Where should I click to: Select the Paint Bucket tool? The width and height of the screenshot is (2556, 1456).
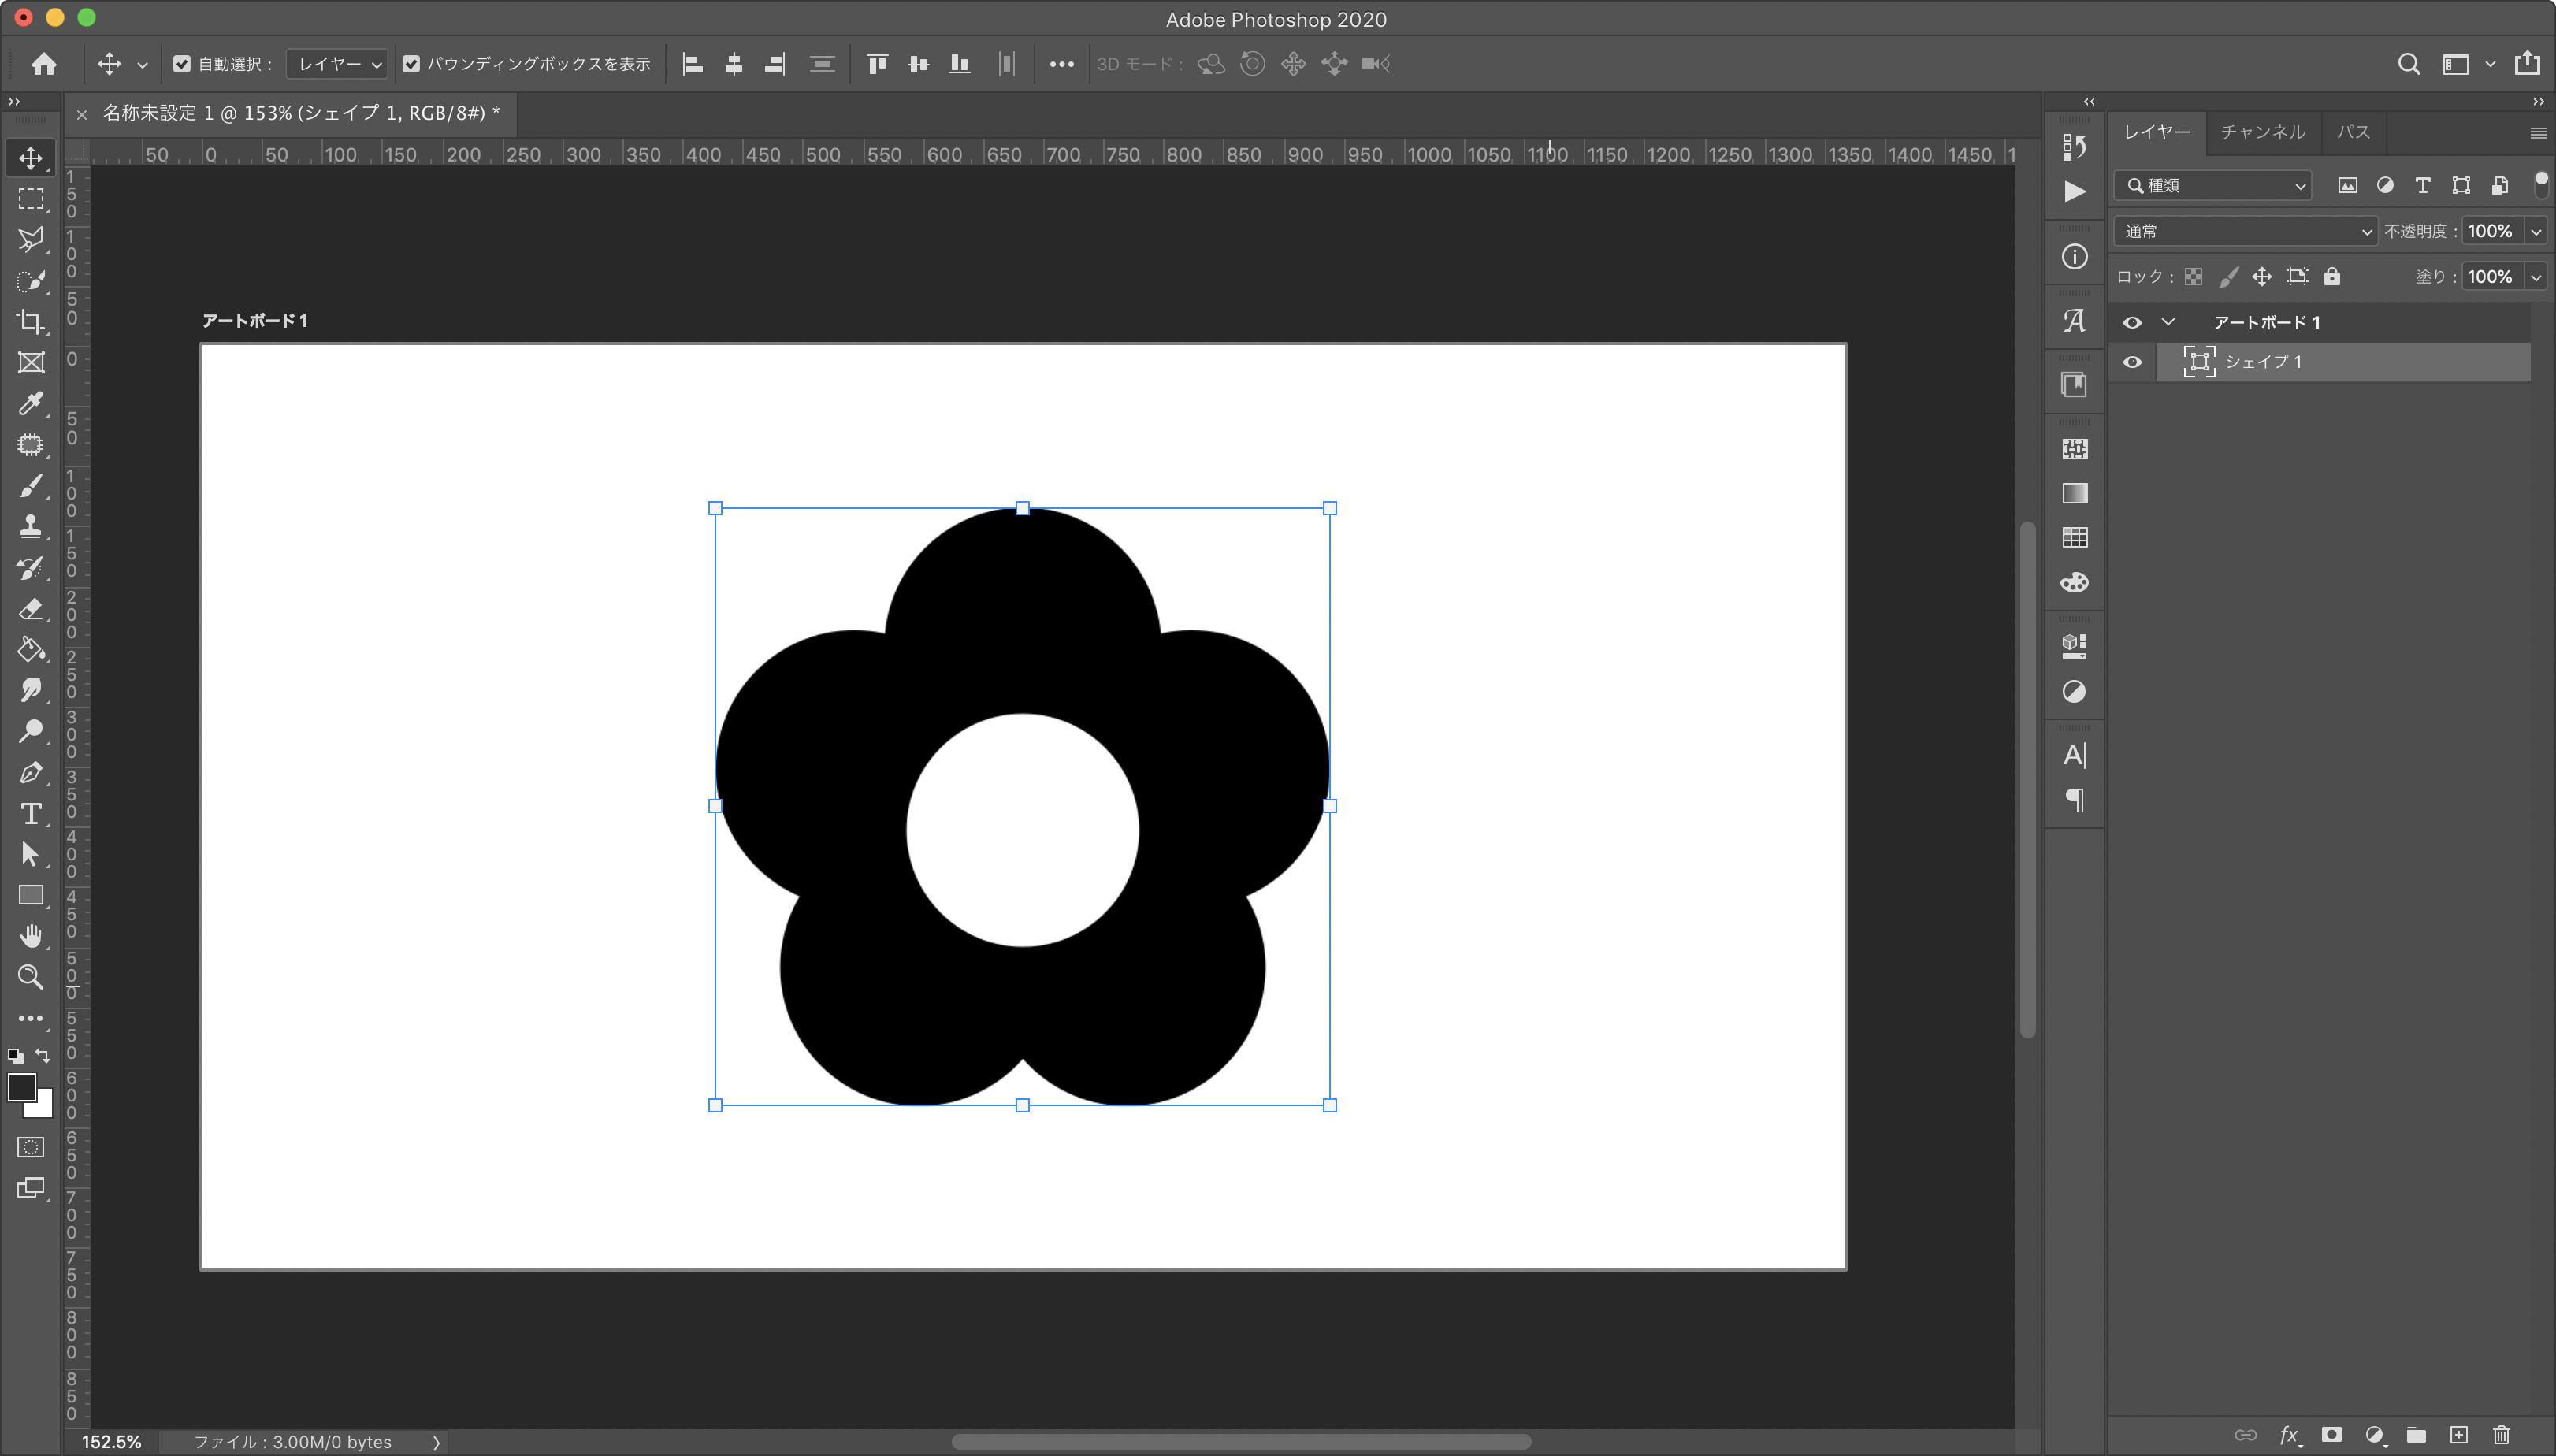coord(30,650)
